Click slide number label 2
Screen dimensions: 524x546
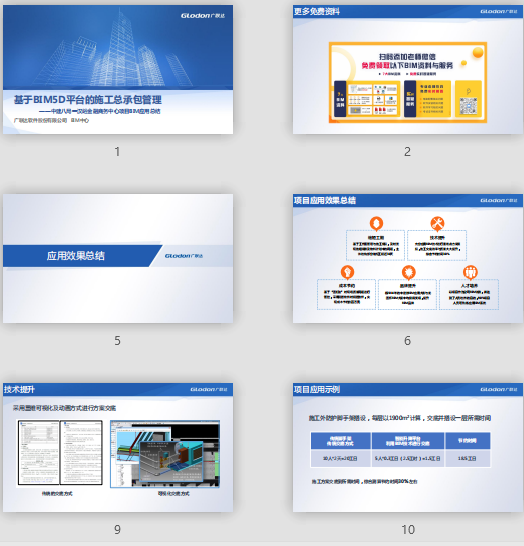click(x=407, y=151)
